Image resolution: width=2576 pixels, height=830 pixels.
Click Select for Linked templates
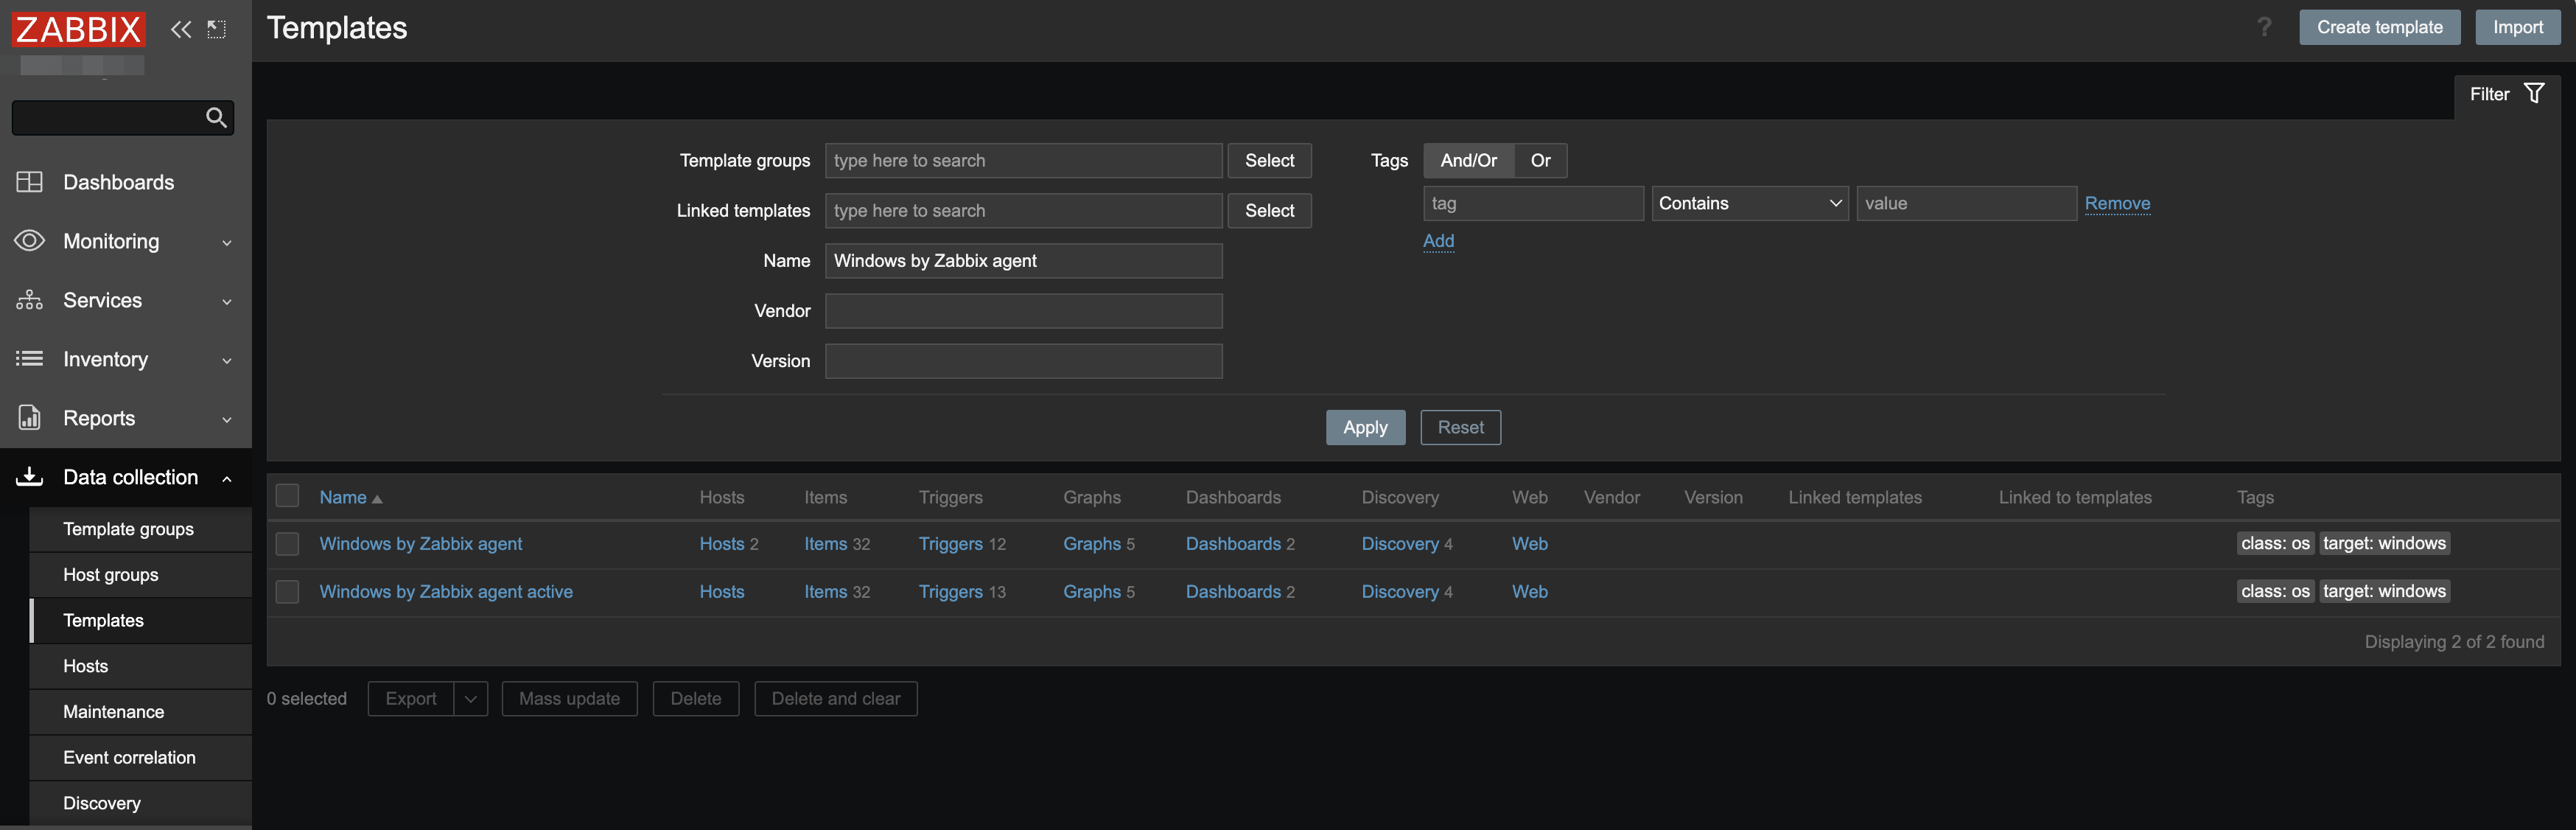pos(1269,211)
